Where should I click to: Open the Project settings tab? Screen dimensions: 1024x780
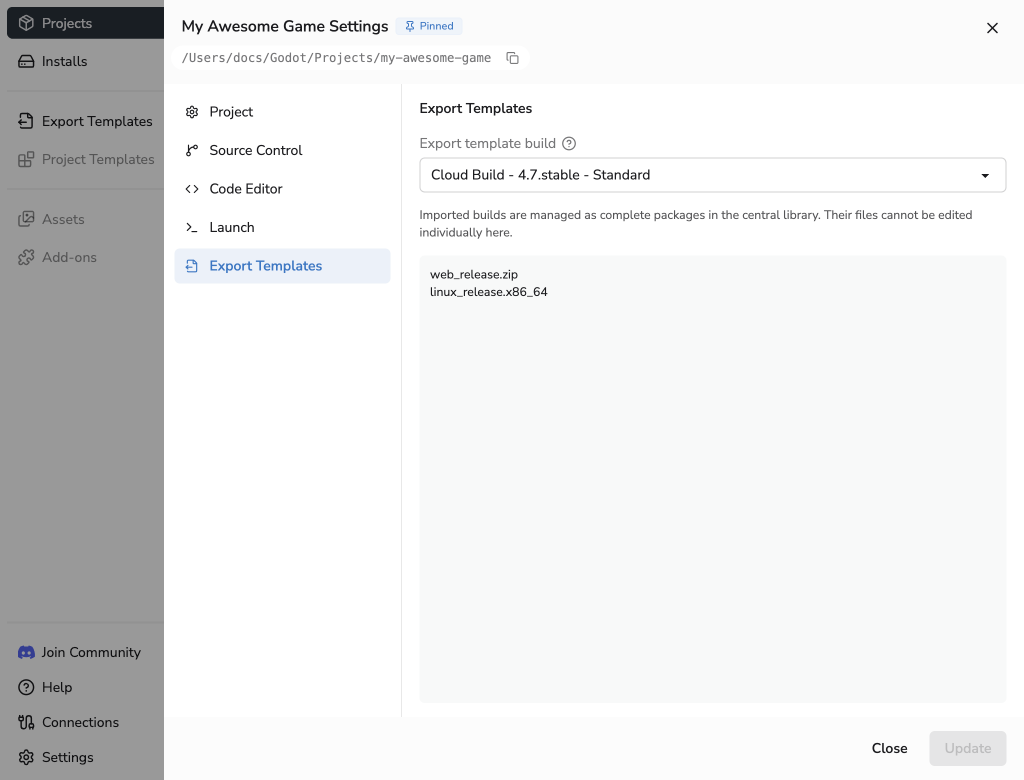(x=282, y=112)
